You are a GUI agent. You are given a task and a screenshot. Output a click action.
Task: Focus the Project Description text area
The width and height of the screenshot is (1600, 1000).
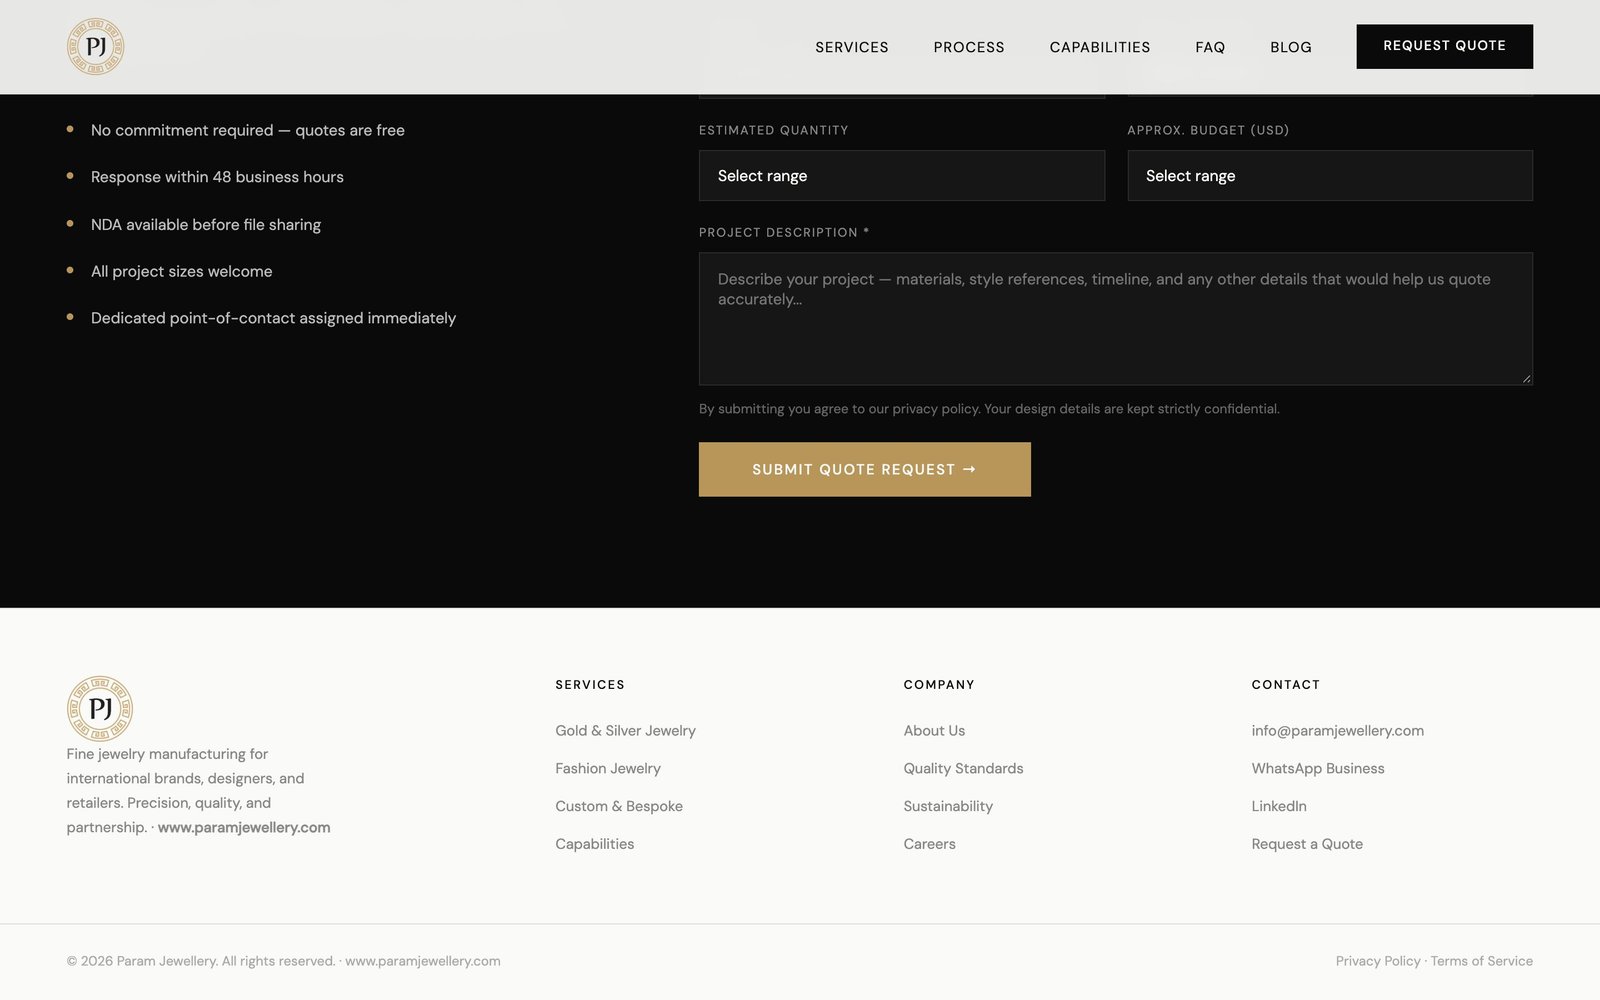point(1116,319)
